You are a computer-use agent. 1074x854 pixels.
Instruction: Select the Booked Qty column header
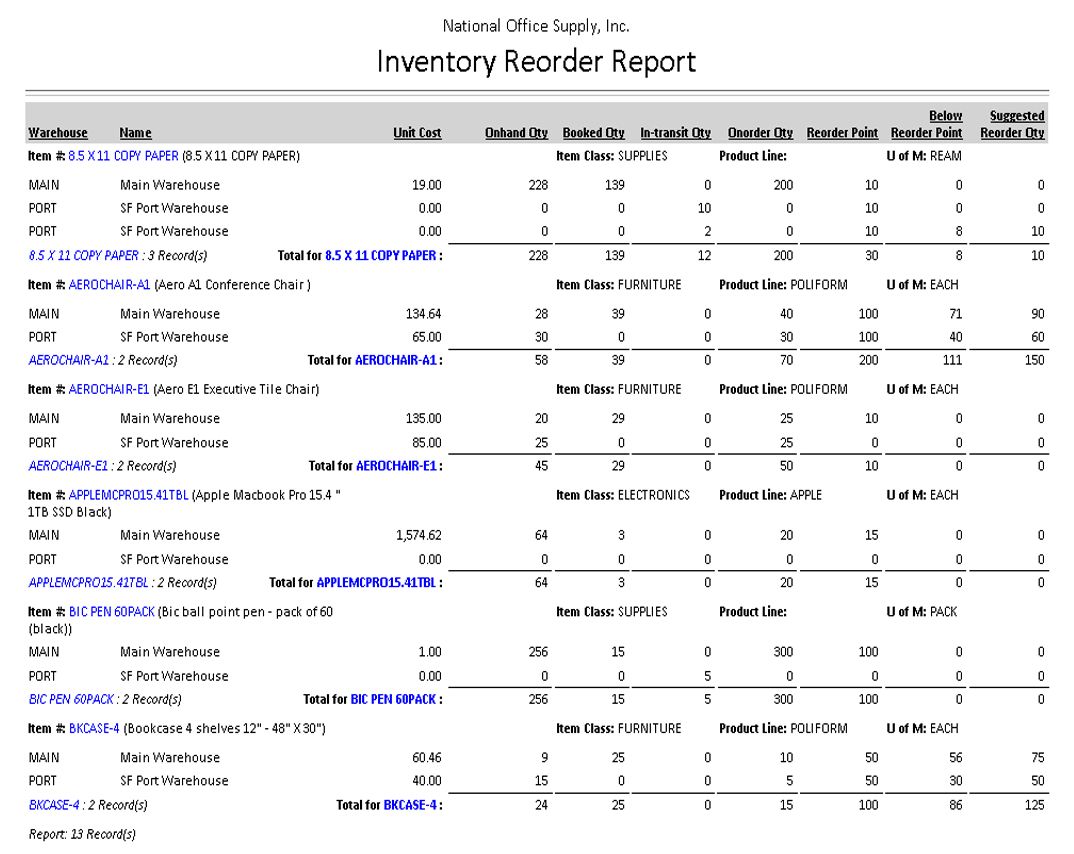(593, 133)
